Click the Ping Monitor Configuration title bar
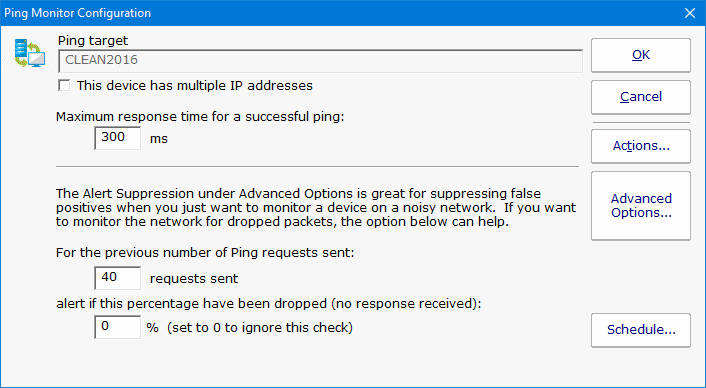The image size is (706, 388). (338, 13)
